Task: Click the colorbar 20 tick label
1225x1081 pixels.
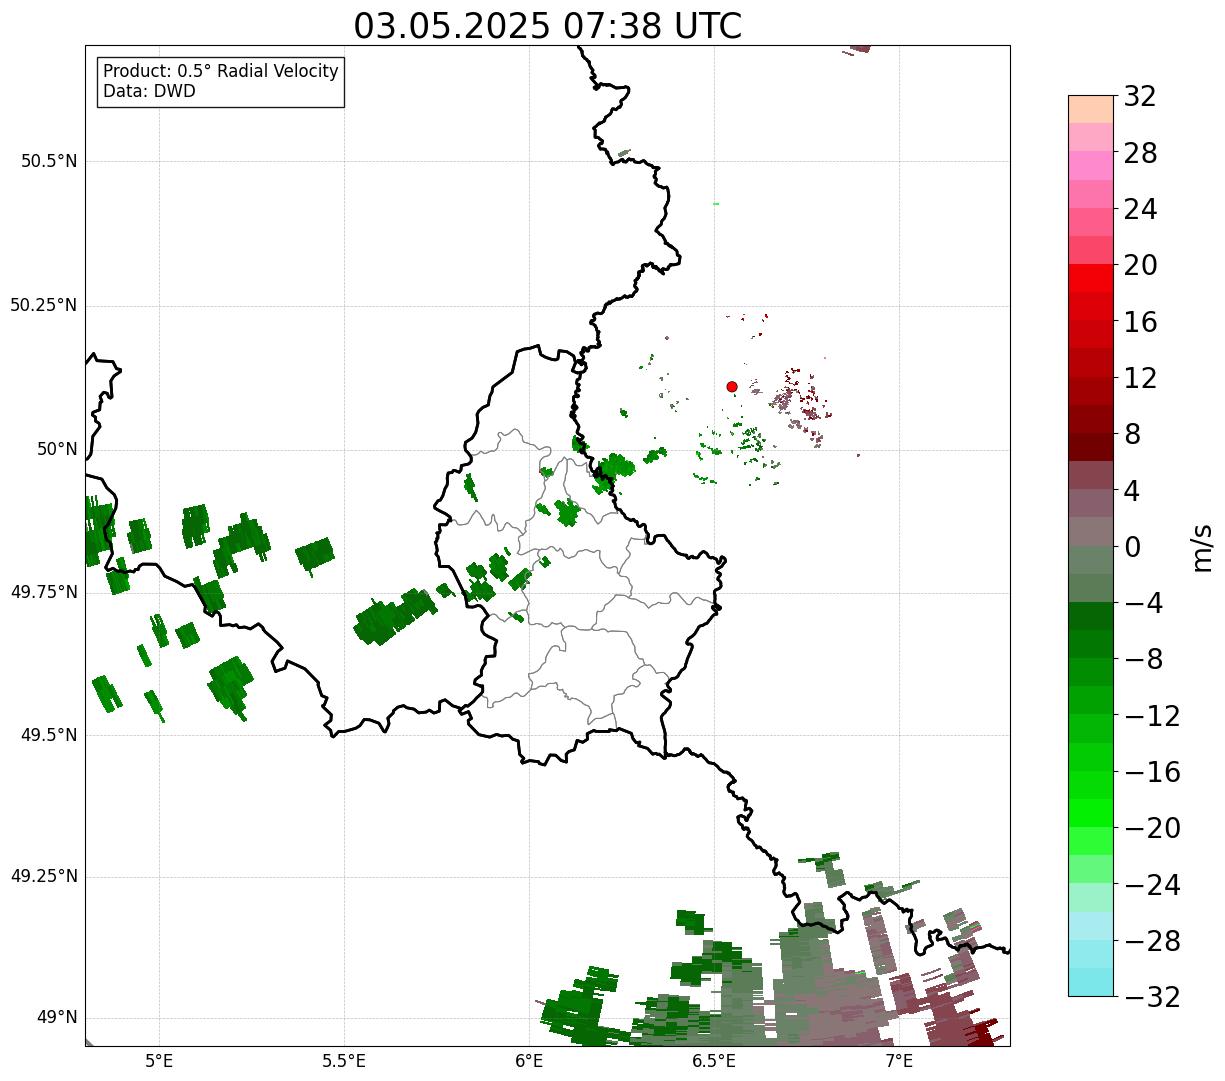Action: click(1140, 266)
